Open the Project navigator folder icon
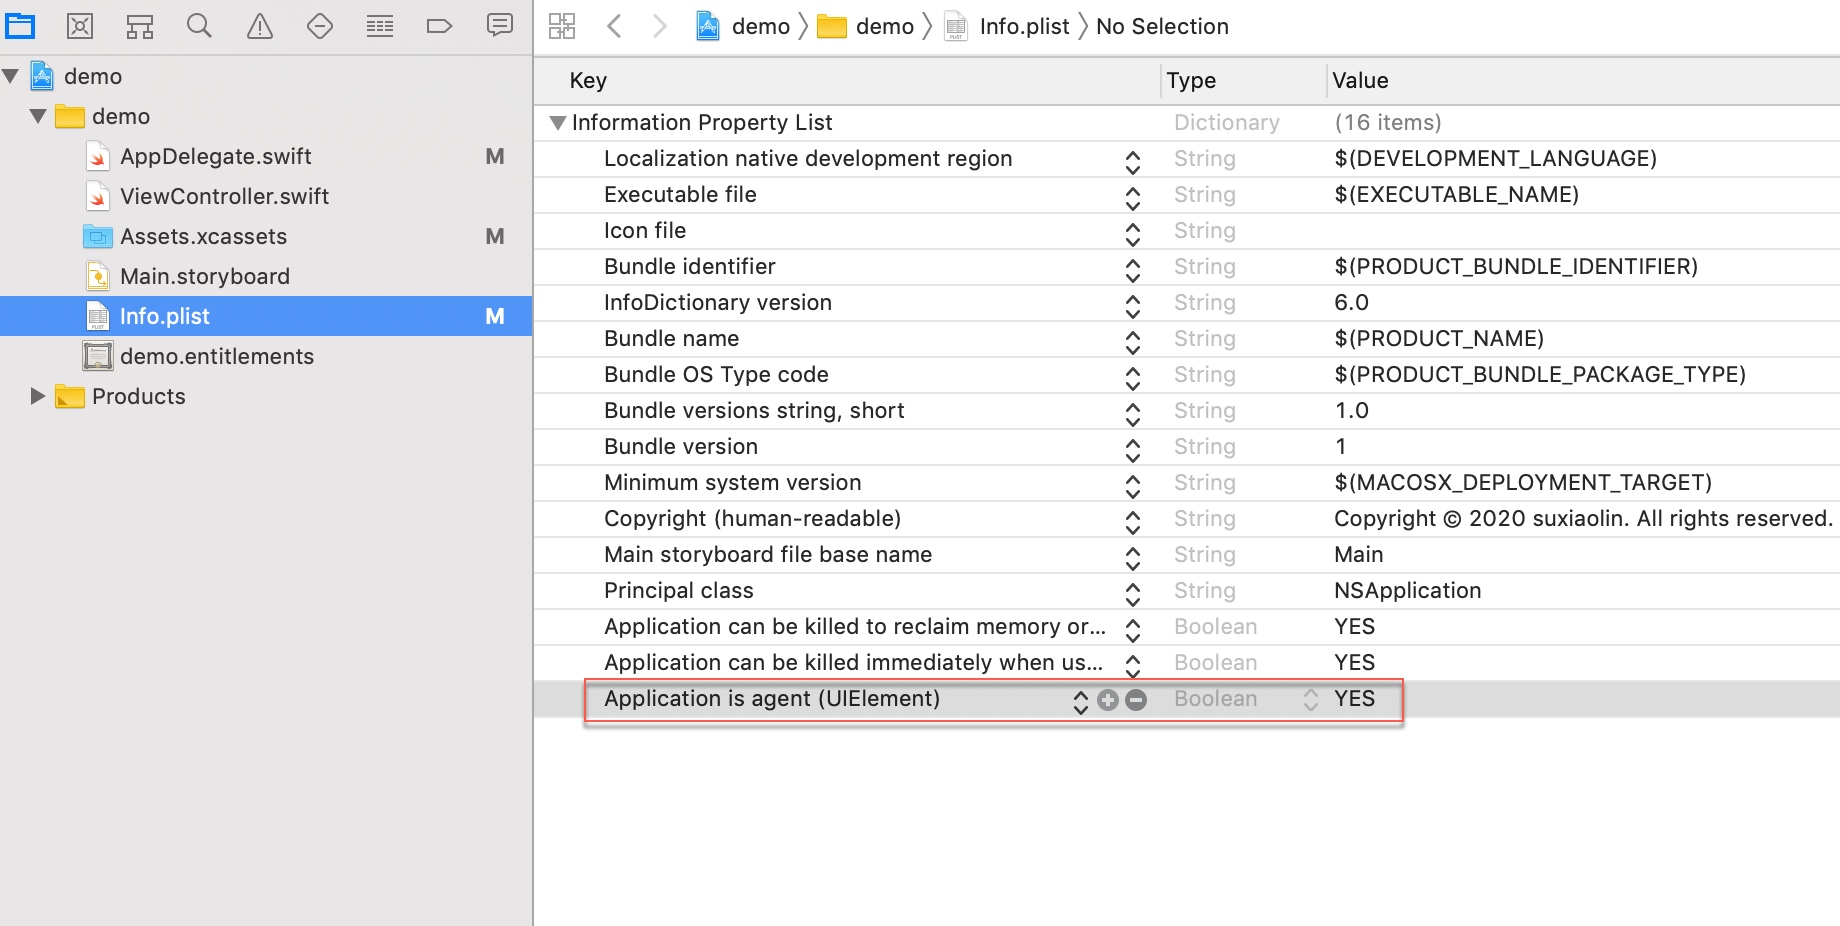 [x=20, y=26]
